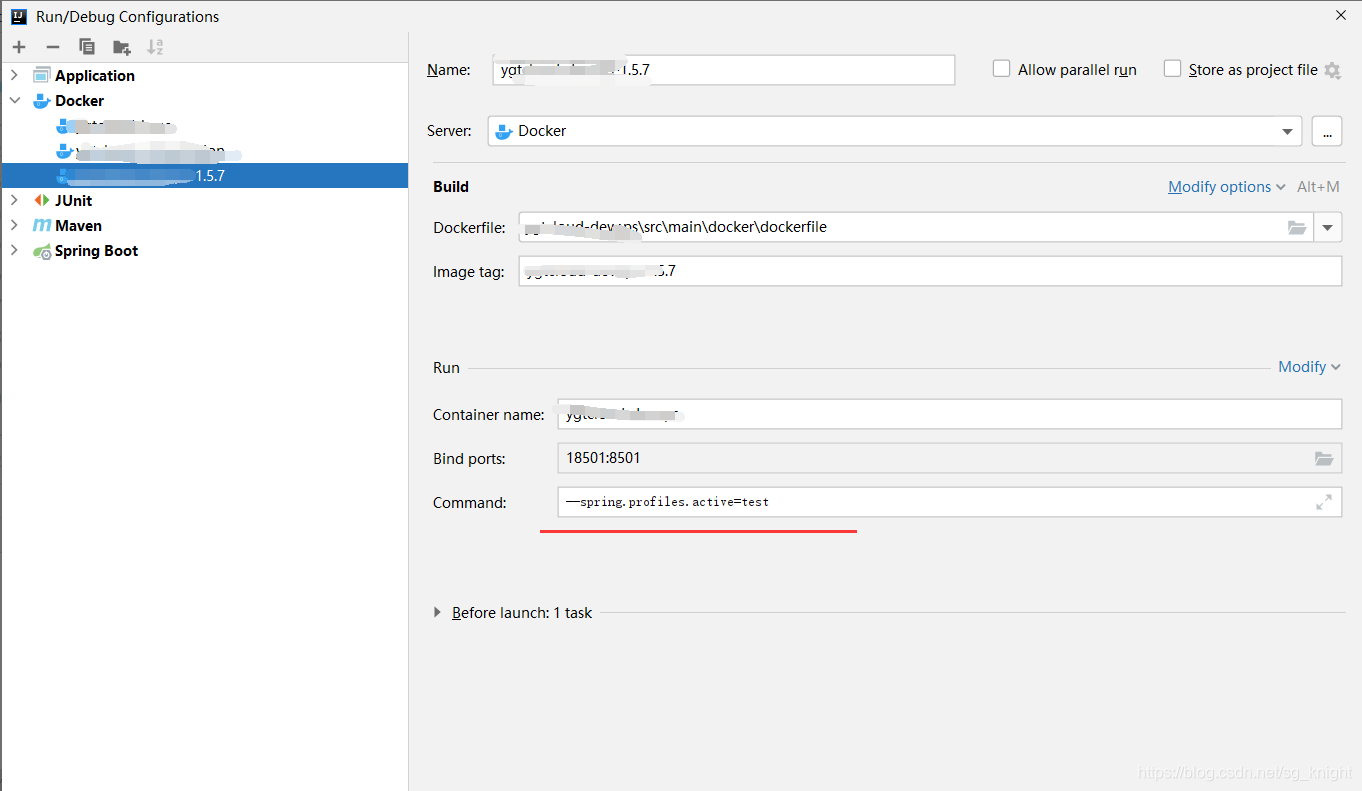Open the Dockerfile path dropdown arrow
This screenshot has width=1362, height=791.
click(x=1328, y=227)
